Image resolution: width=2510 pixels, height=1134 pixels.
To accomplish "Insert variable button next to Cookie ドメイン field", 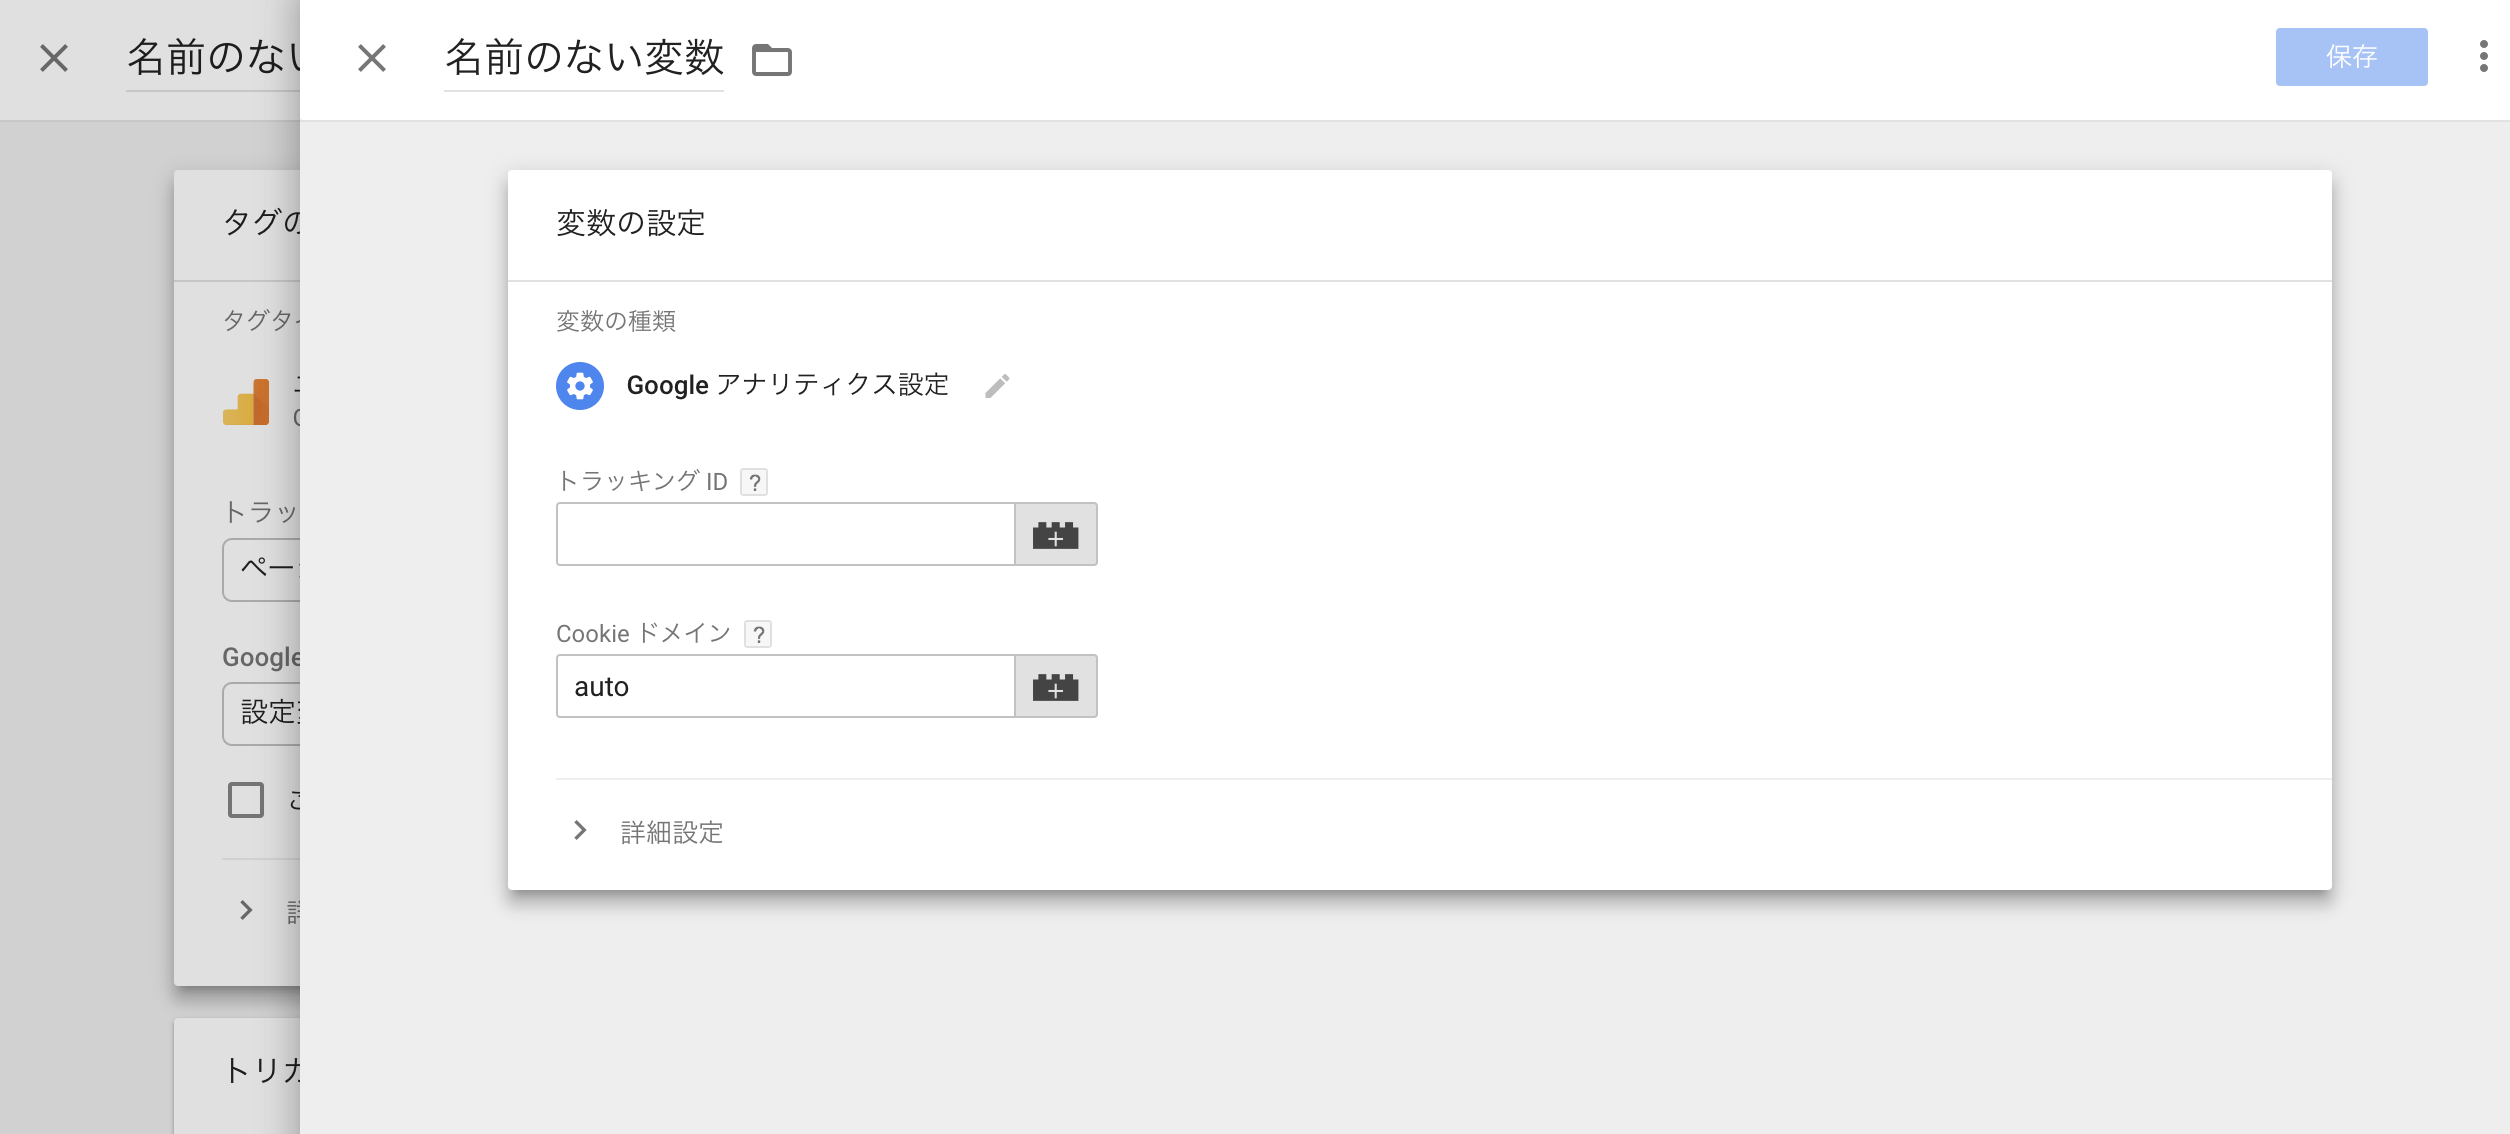I will coord(1056,686).
